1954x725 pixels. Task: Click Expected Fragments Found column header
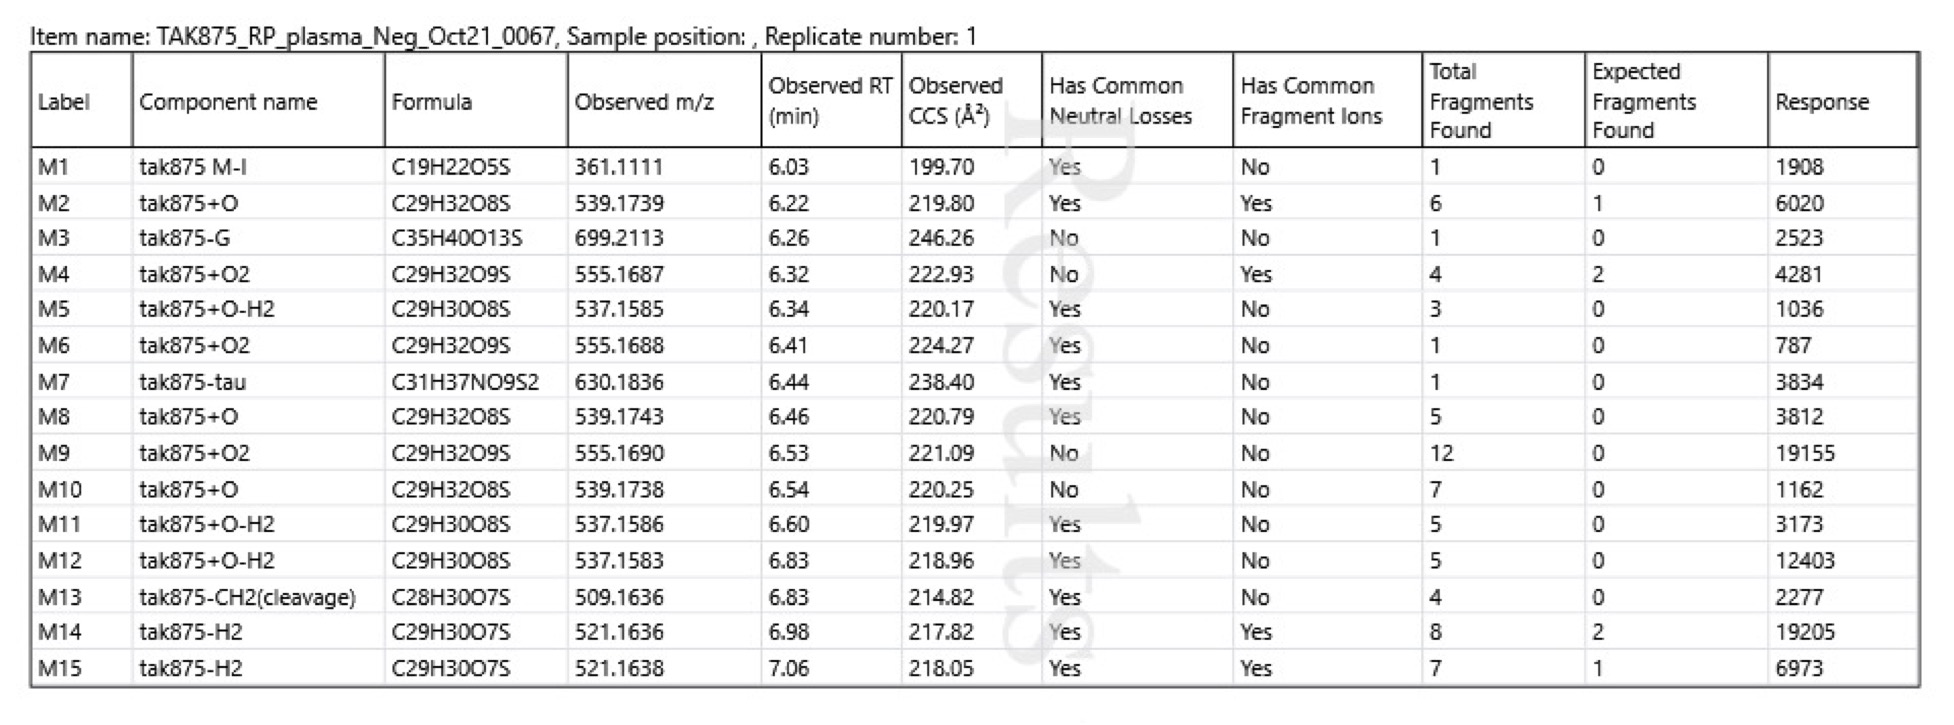(1643, 101)
